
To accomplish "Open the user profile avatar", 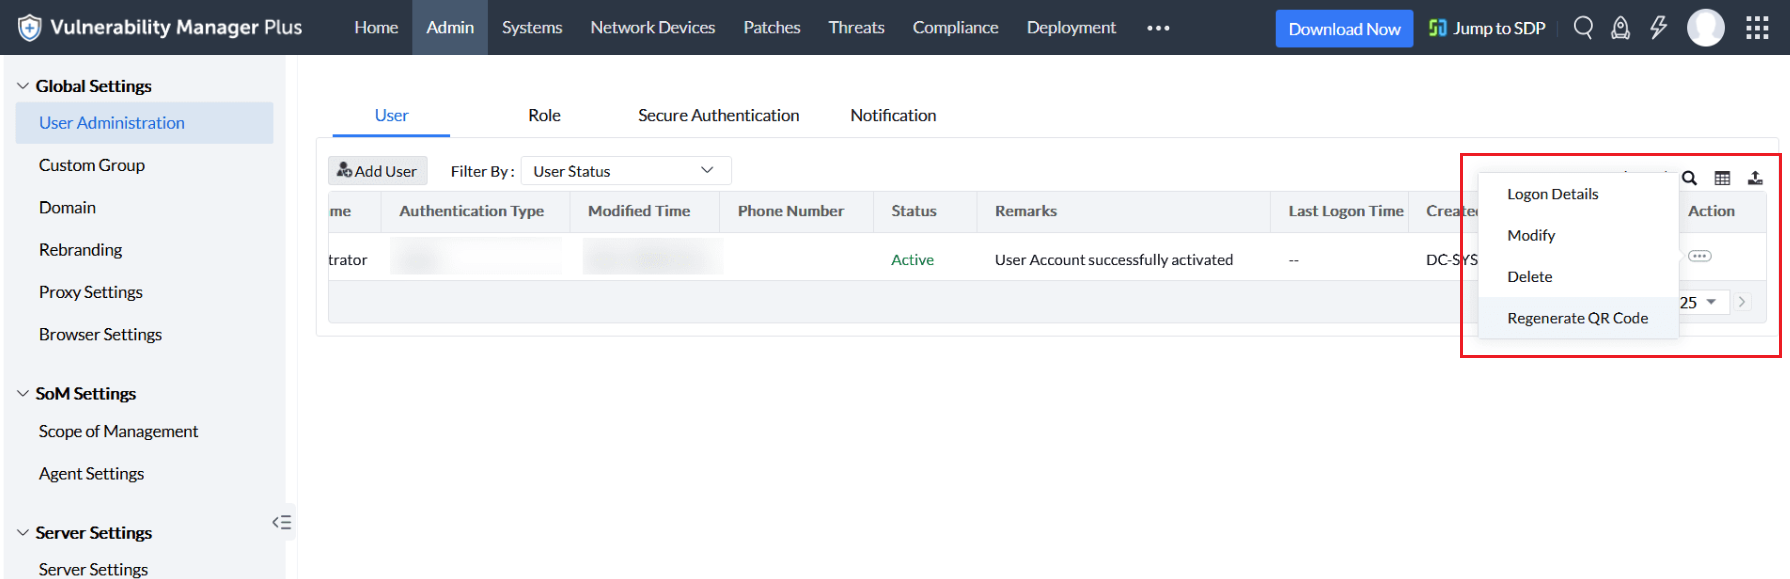I will click(1706, 28).
